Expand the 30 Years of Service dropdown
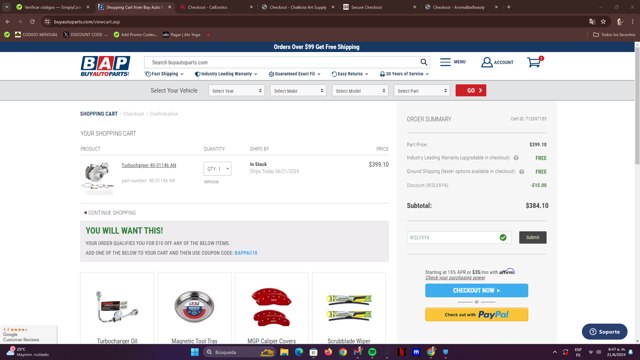The width and height of the screenshot is (640, 360). pyautogui.click(x=404, y=74)
